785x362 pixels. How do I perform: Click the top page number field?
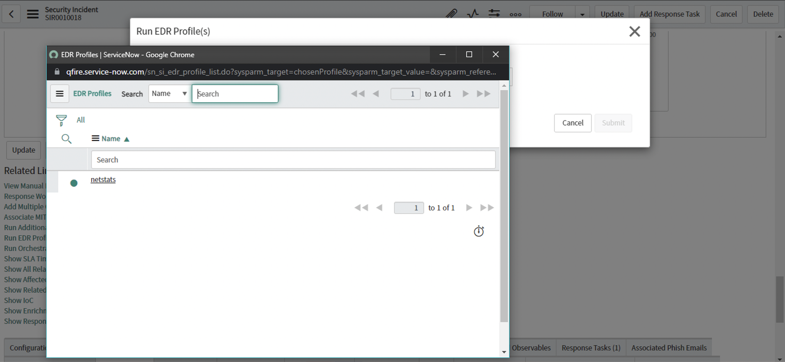tap(405, 94)
